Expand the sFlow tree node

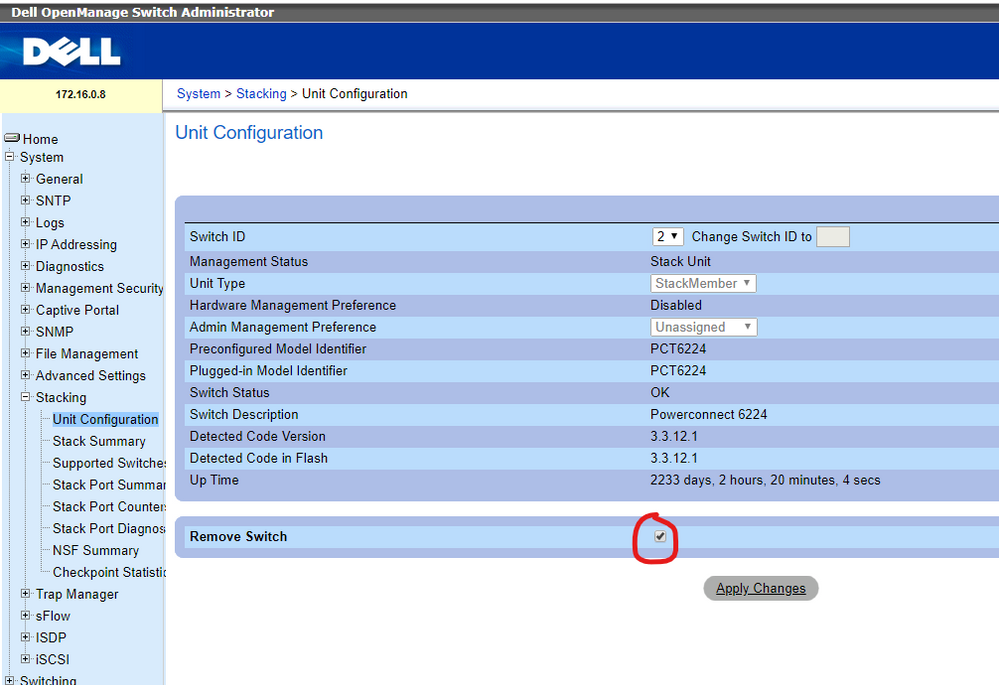pos(25,615)
